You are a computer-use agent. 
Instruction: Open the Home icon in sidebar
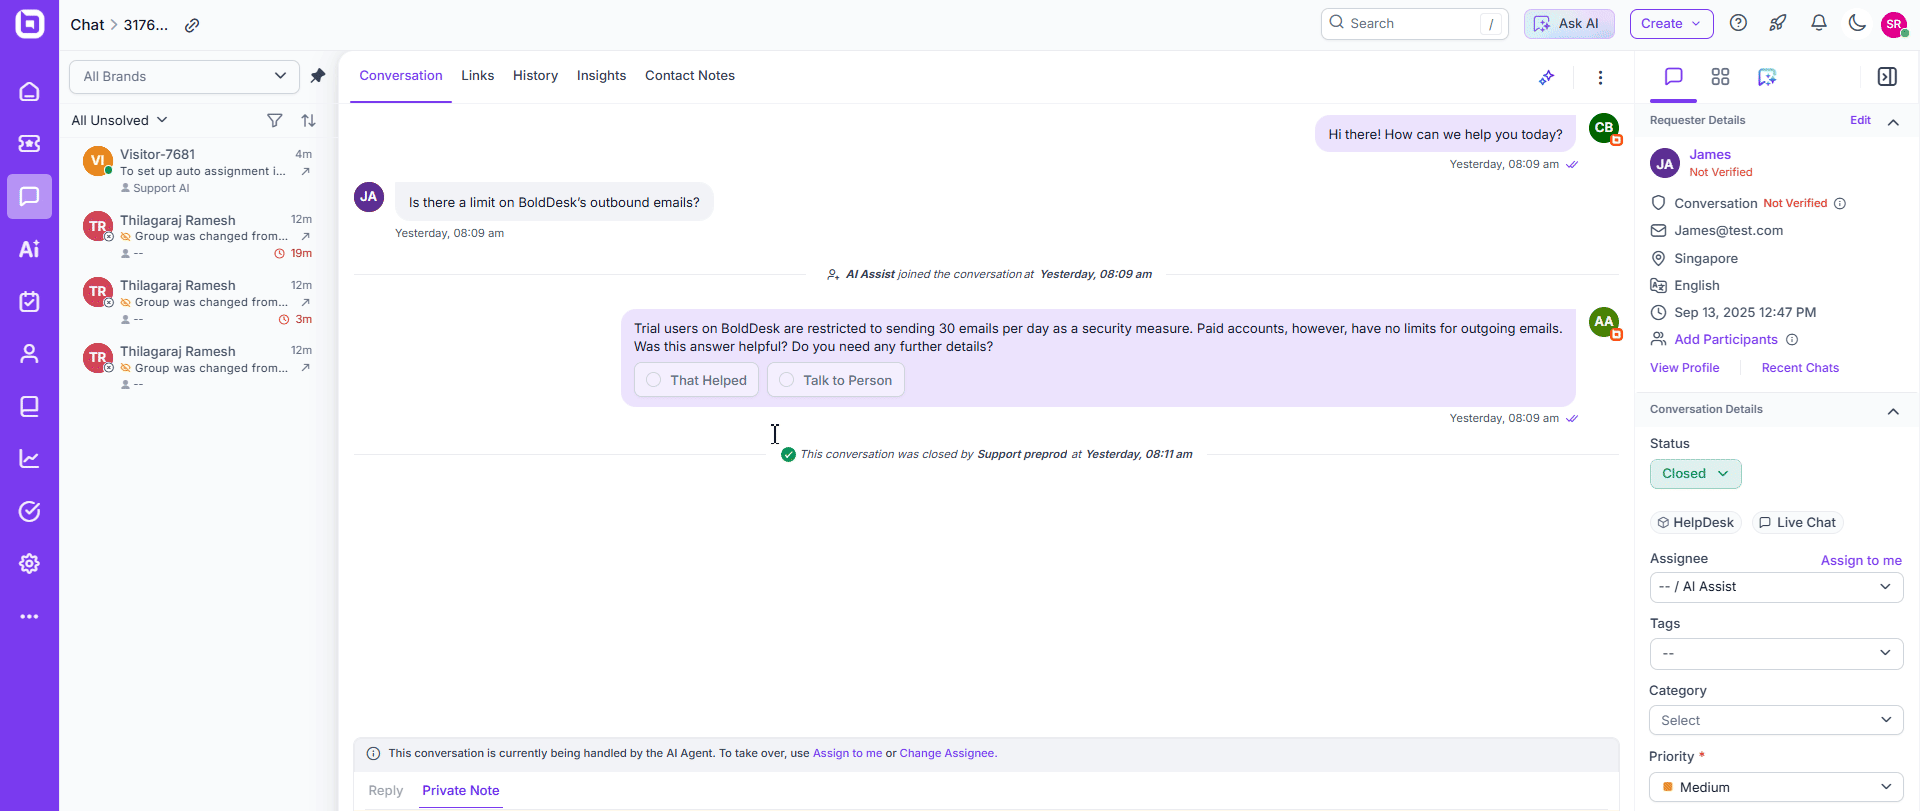tap(30, 92)
